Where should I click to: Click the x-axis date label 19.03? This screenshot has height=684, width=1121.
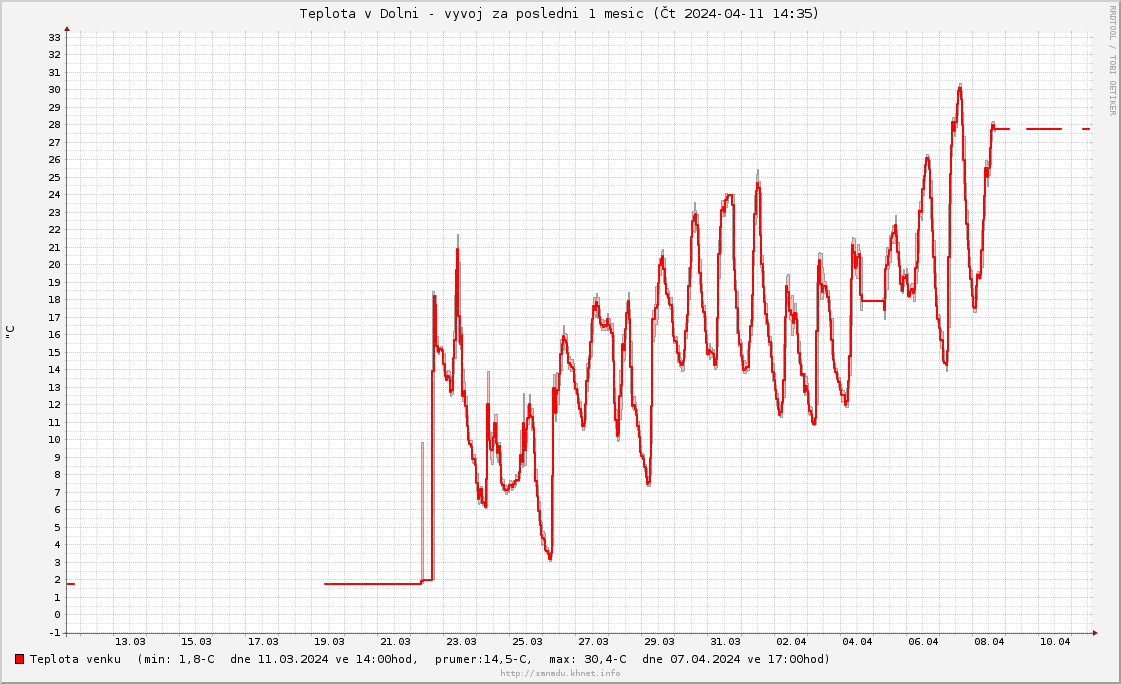(329, 642)
